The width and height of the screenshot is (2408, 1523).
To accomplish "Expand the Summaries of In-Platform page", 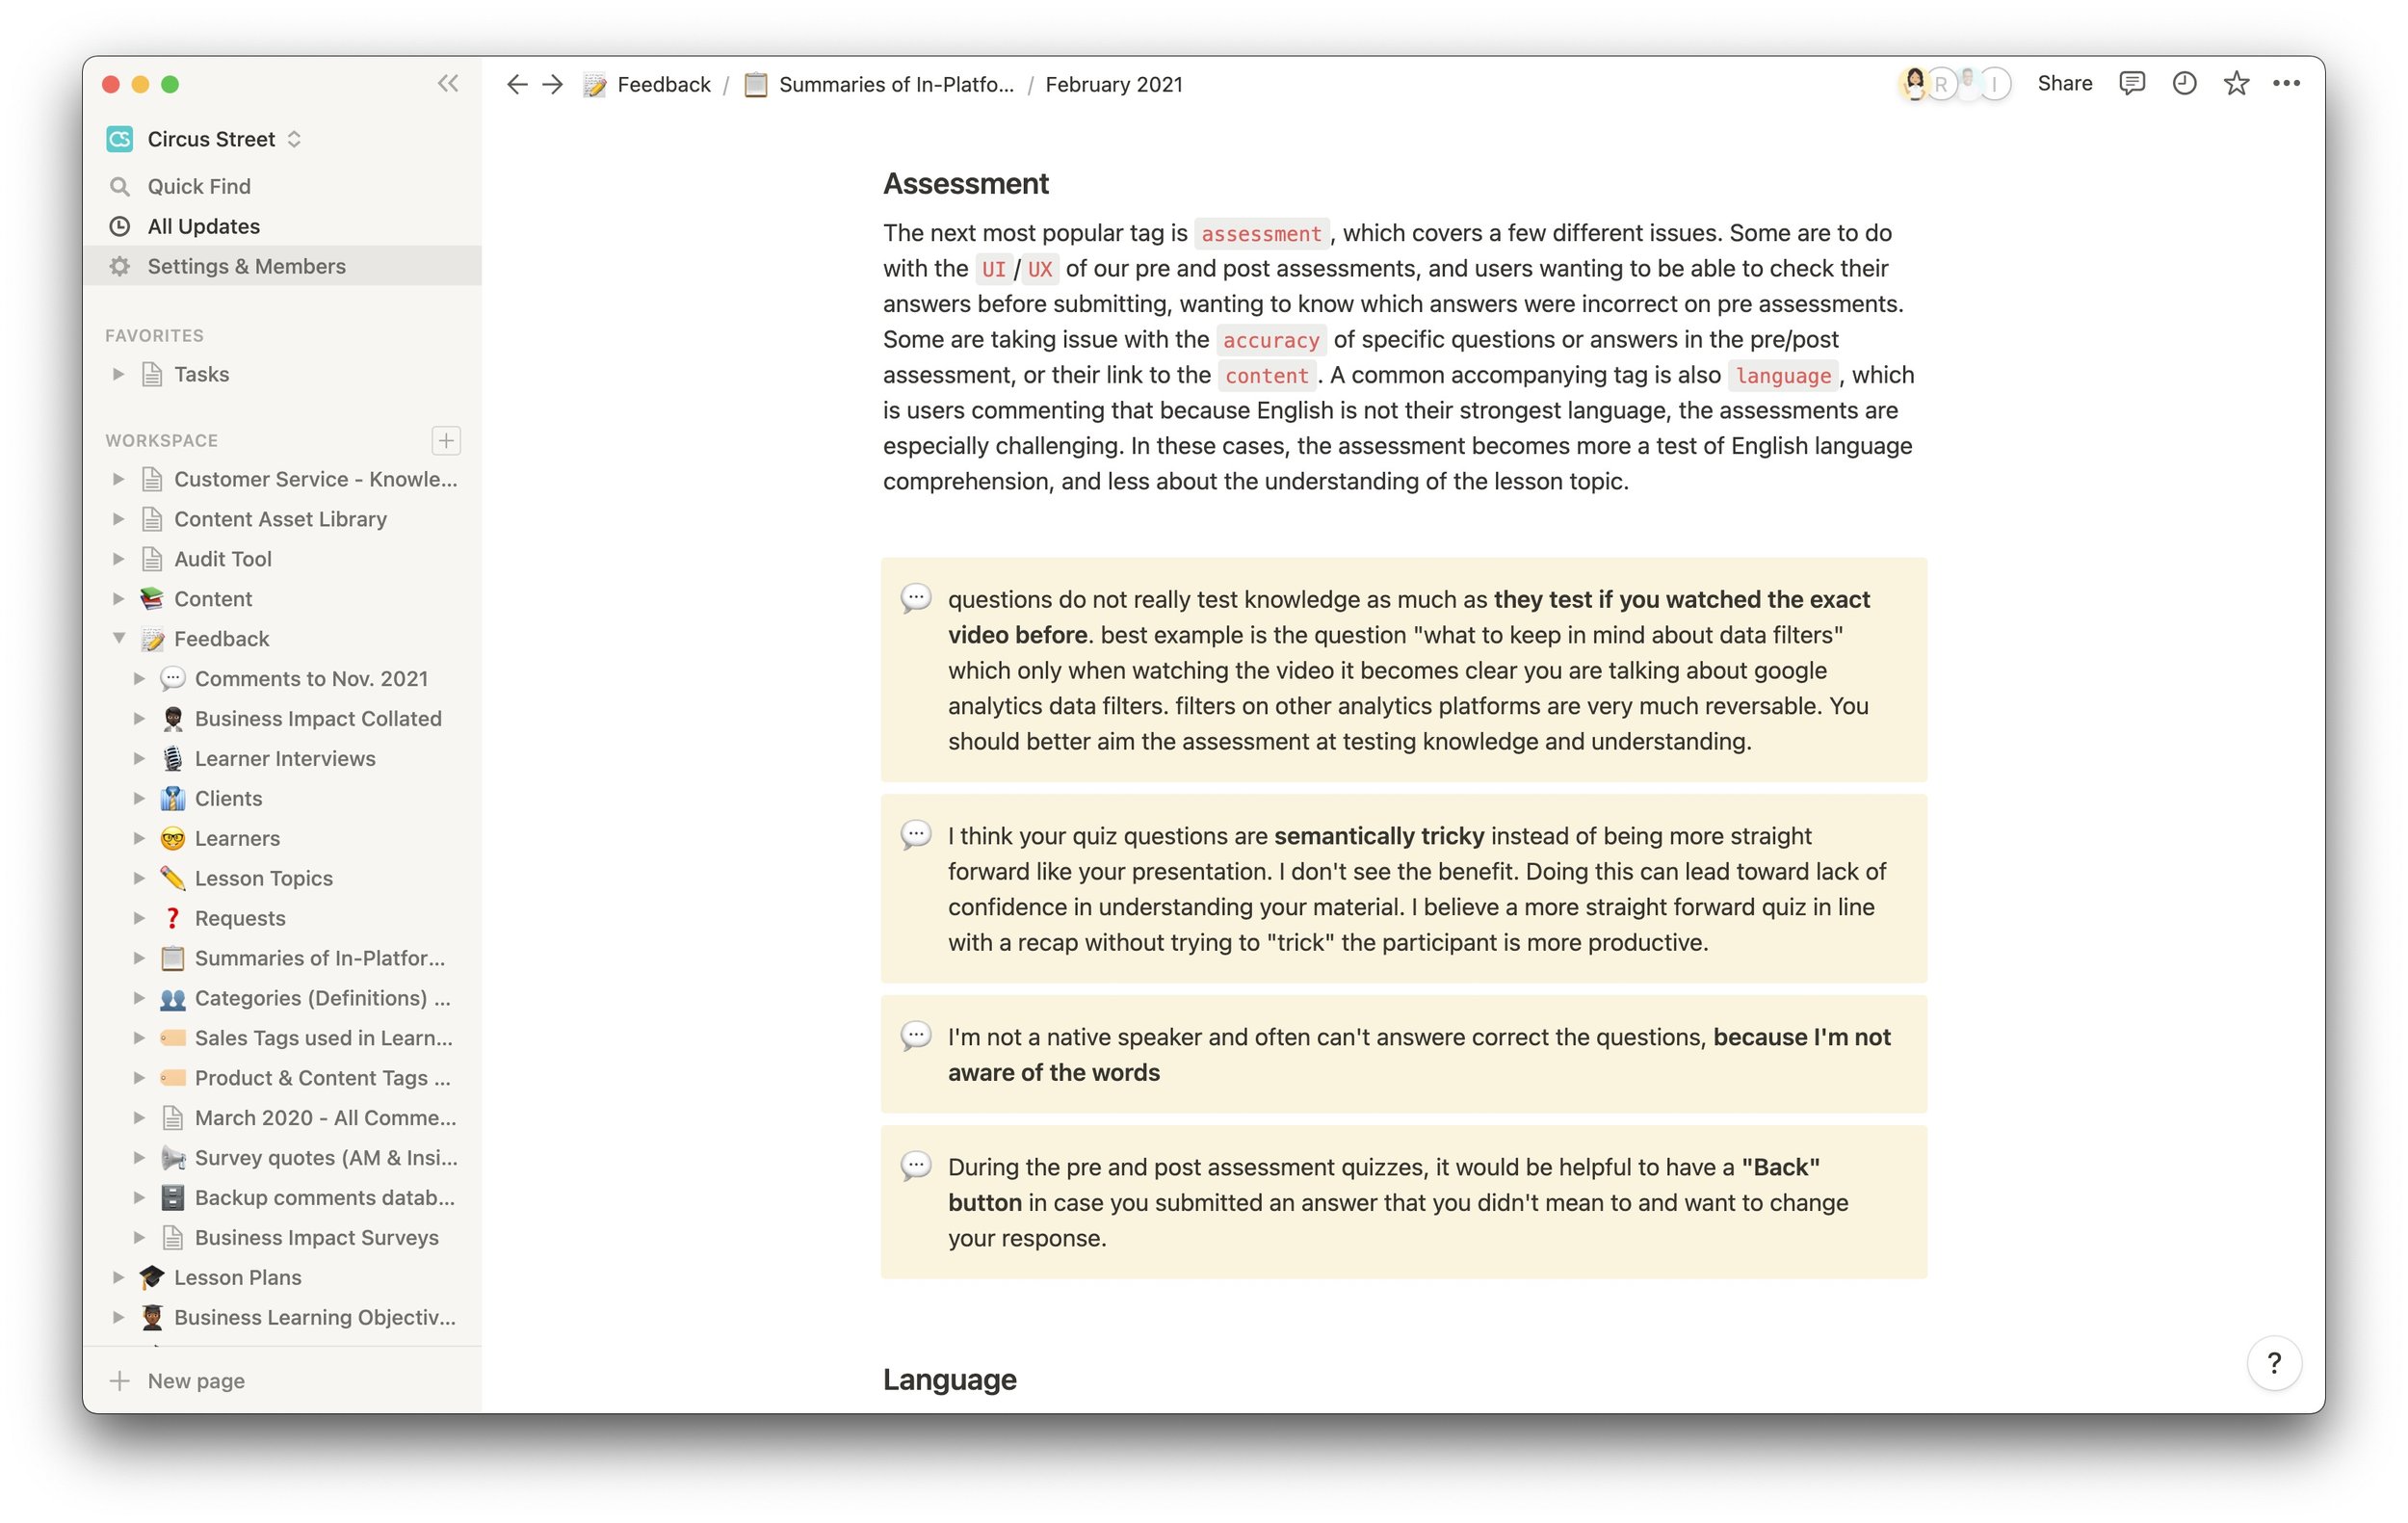I will click(139, 958).
